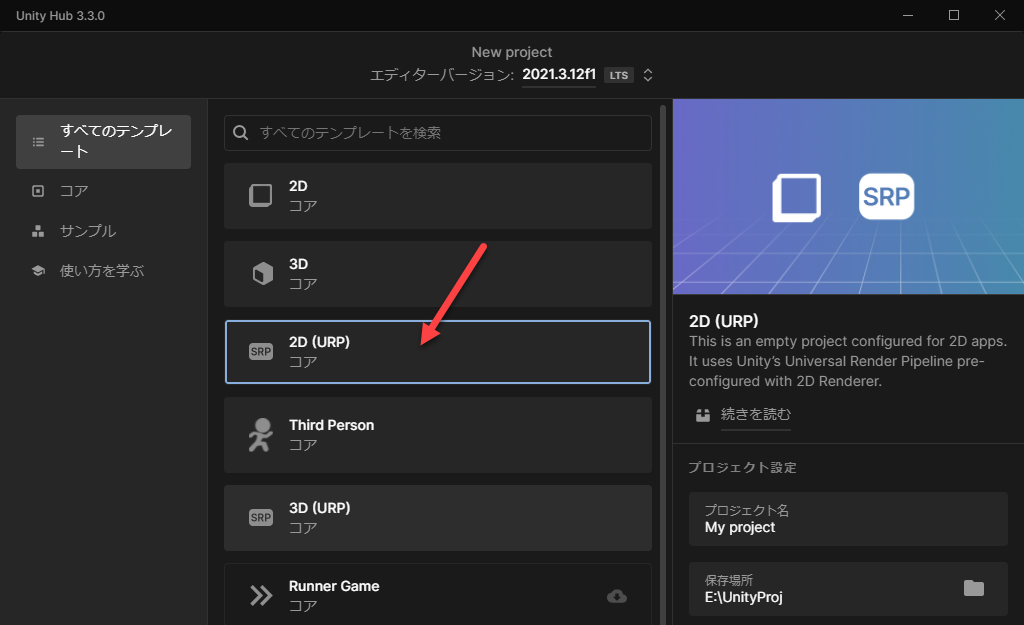Select the Third Person template
The image size is (1024, 625).
coord(438,435)
